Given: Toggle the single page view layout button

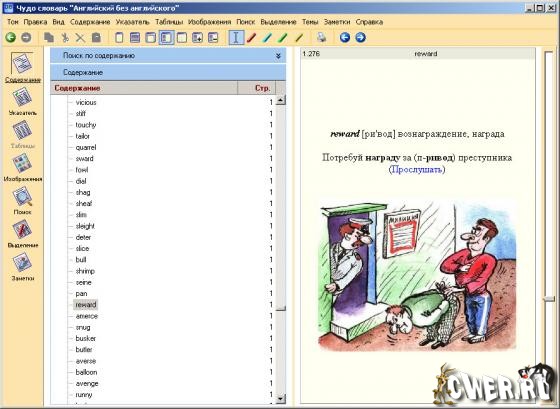Looking at the screenshot, I should point(119,37).
